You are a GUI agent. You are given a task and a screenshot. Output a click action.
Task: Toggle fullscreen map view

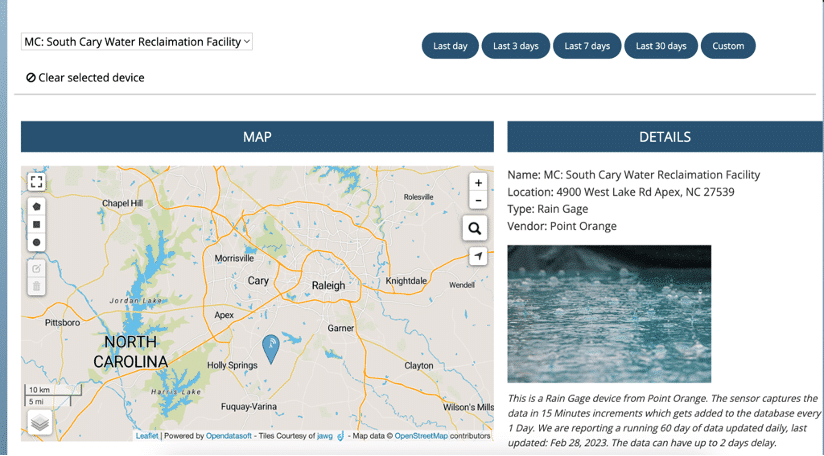tap(37, 182)
